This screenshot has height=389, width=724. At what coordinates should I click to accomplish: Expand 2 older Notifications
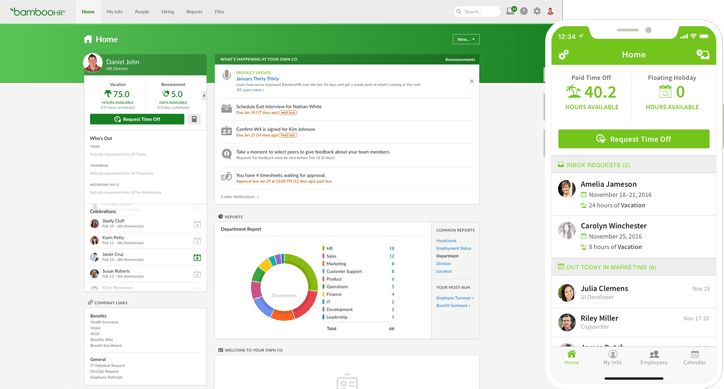click(240, 197)
